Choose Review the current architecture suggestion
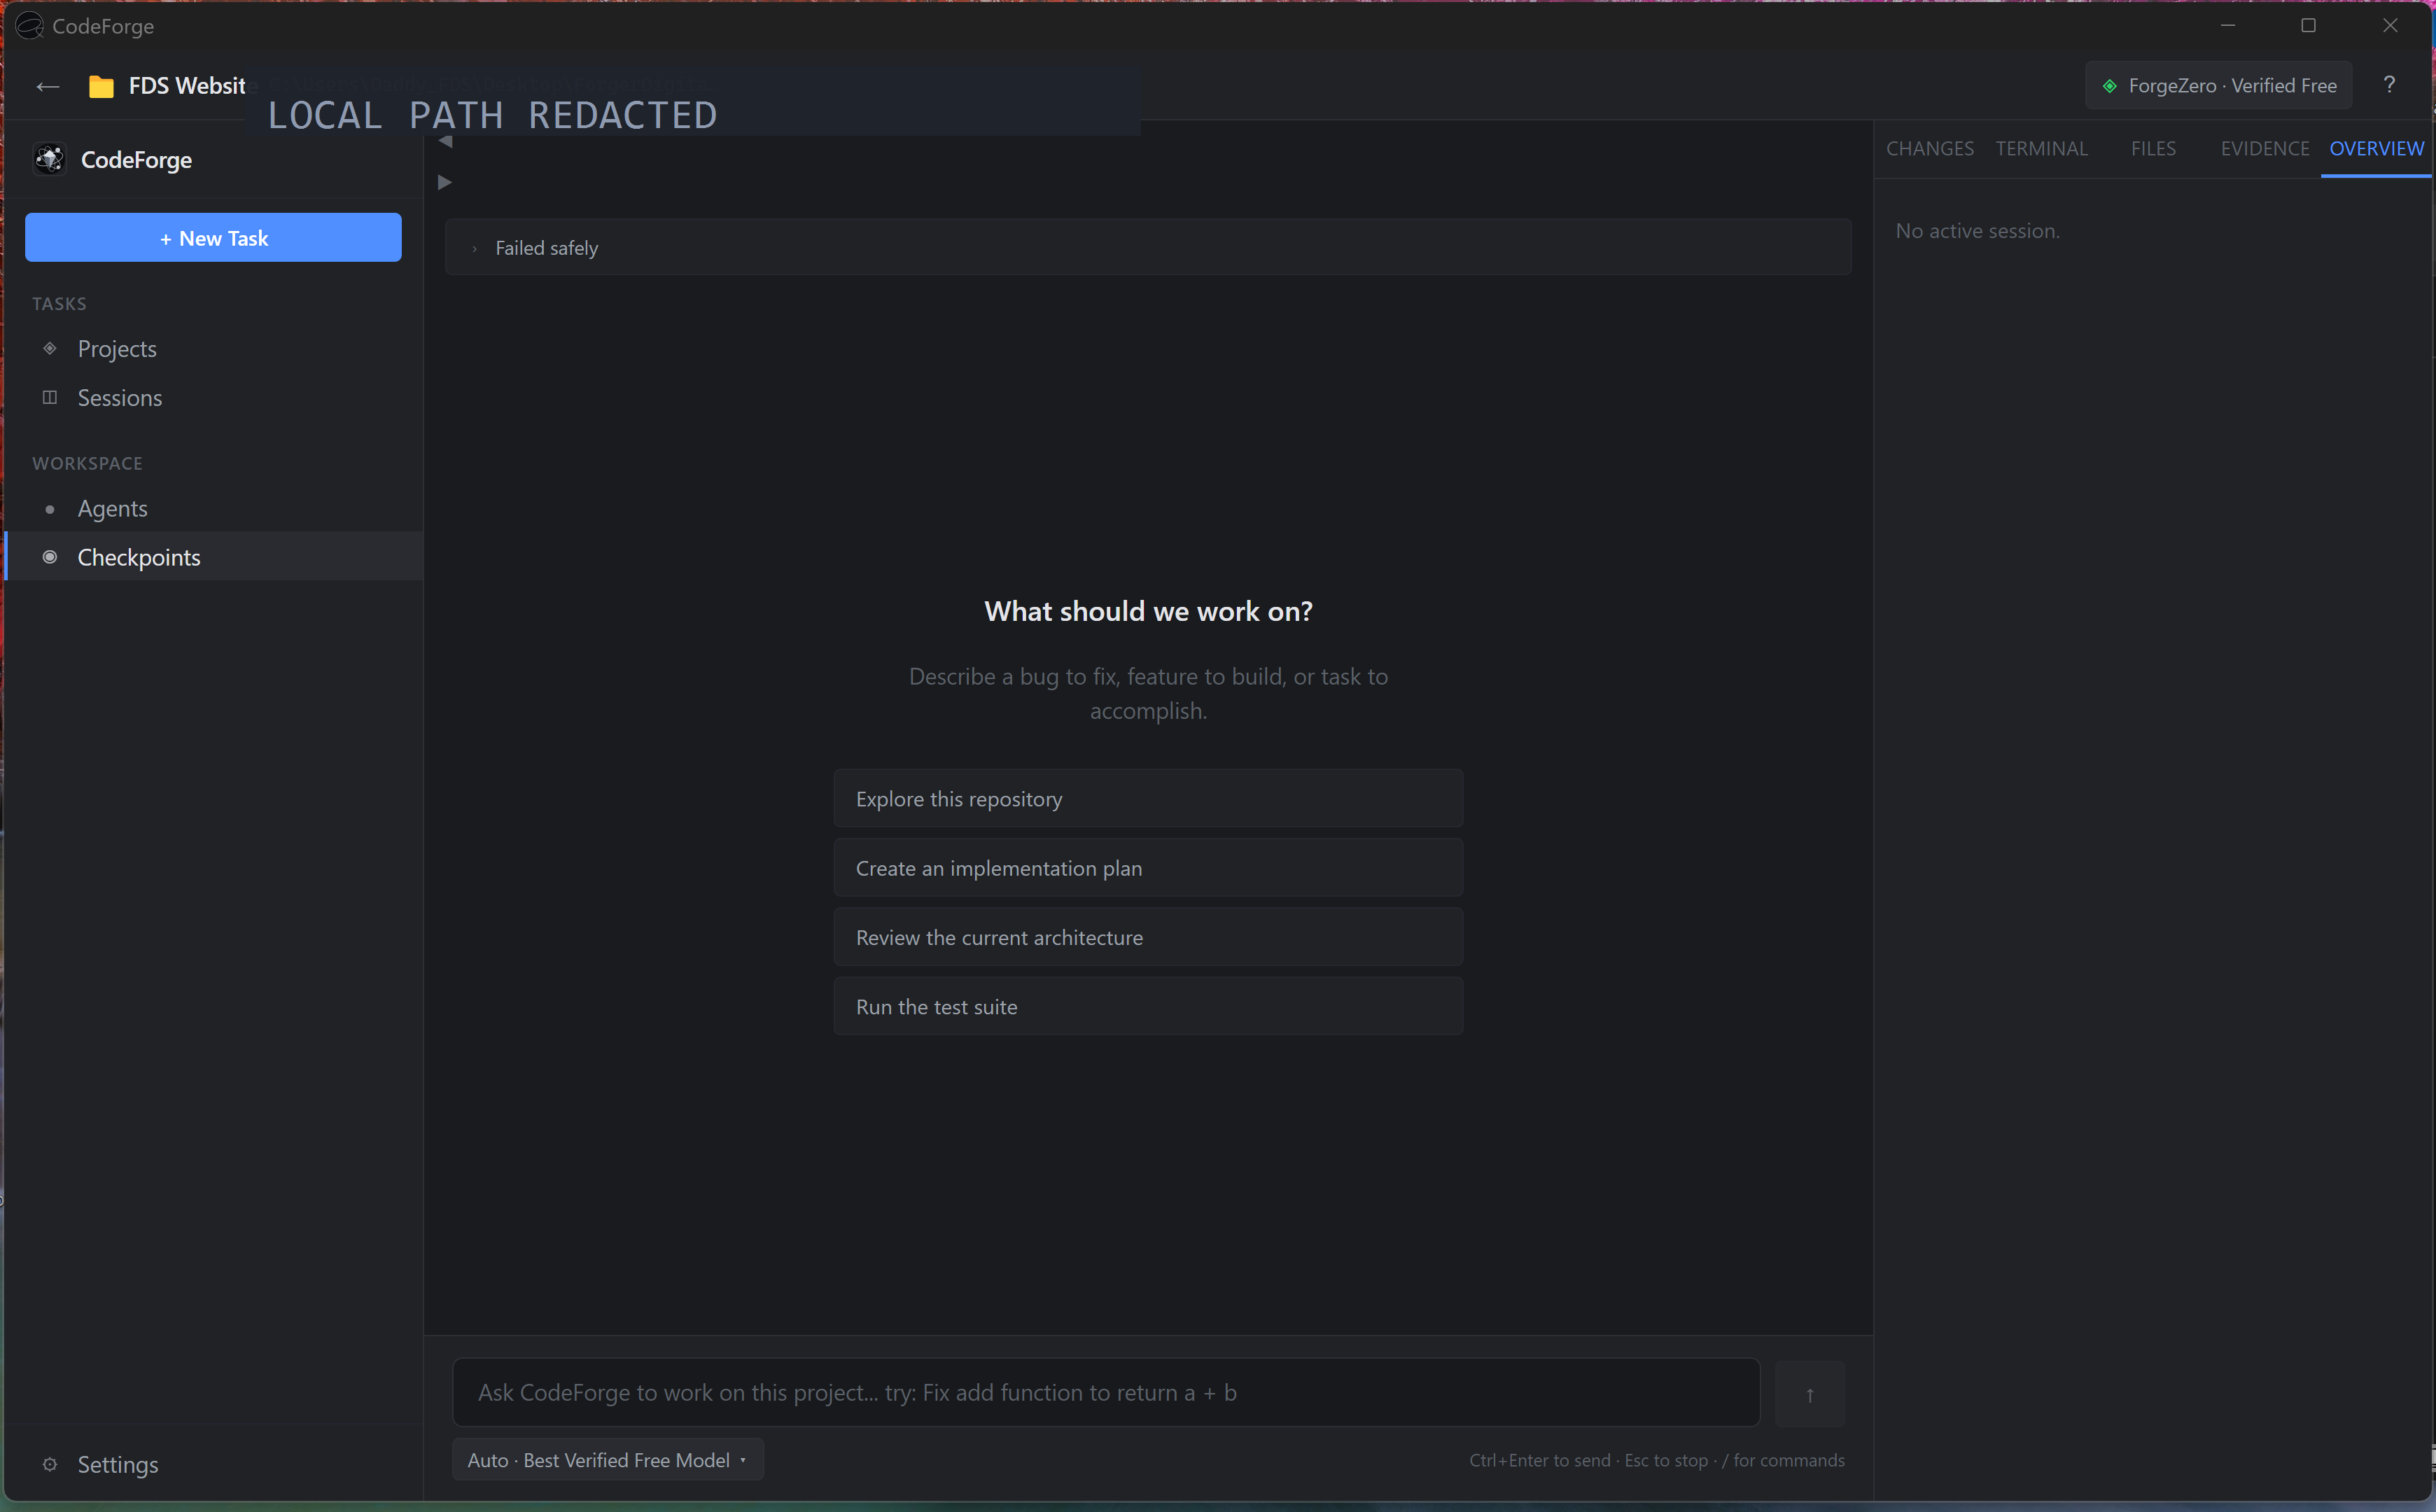Screen dimensions: 2436x1512 pos(1148,937)
